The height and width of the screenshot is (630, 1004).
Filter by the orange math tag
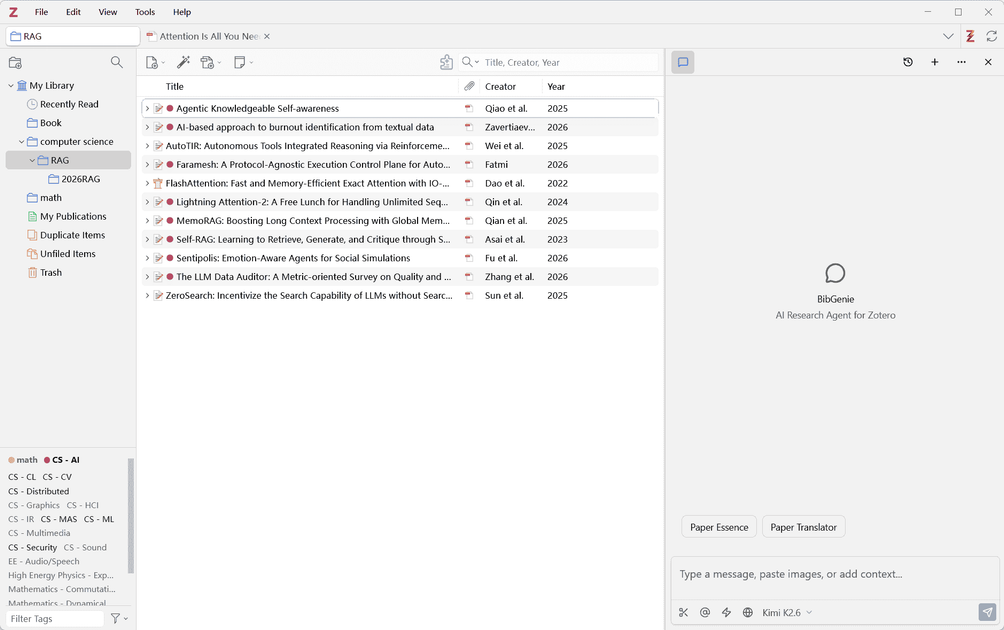[x=23, y=460]
